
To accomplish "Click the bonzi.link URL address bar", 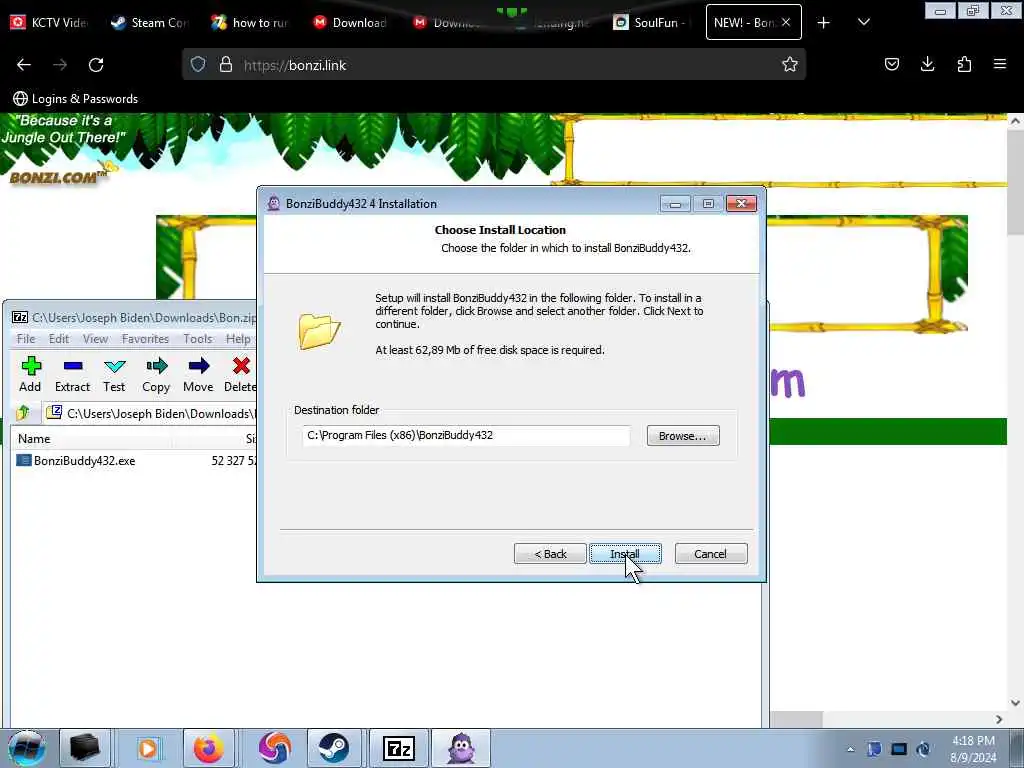I will [x=494, y=65].
